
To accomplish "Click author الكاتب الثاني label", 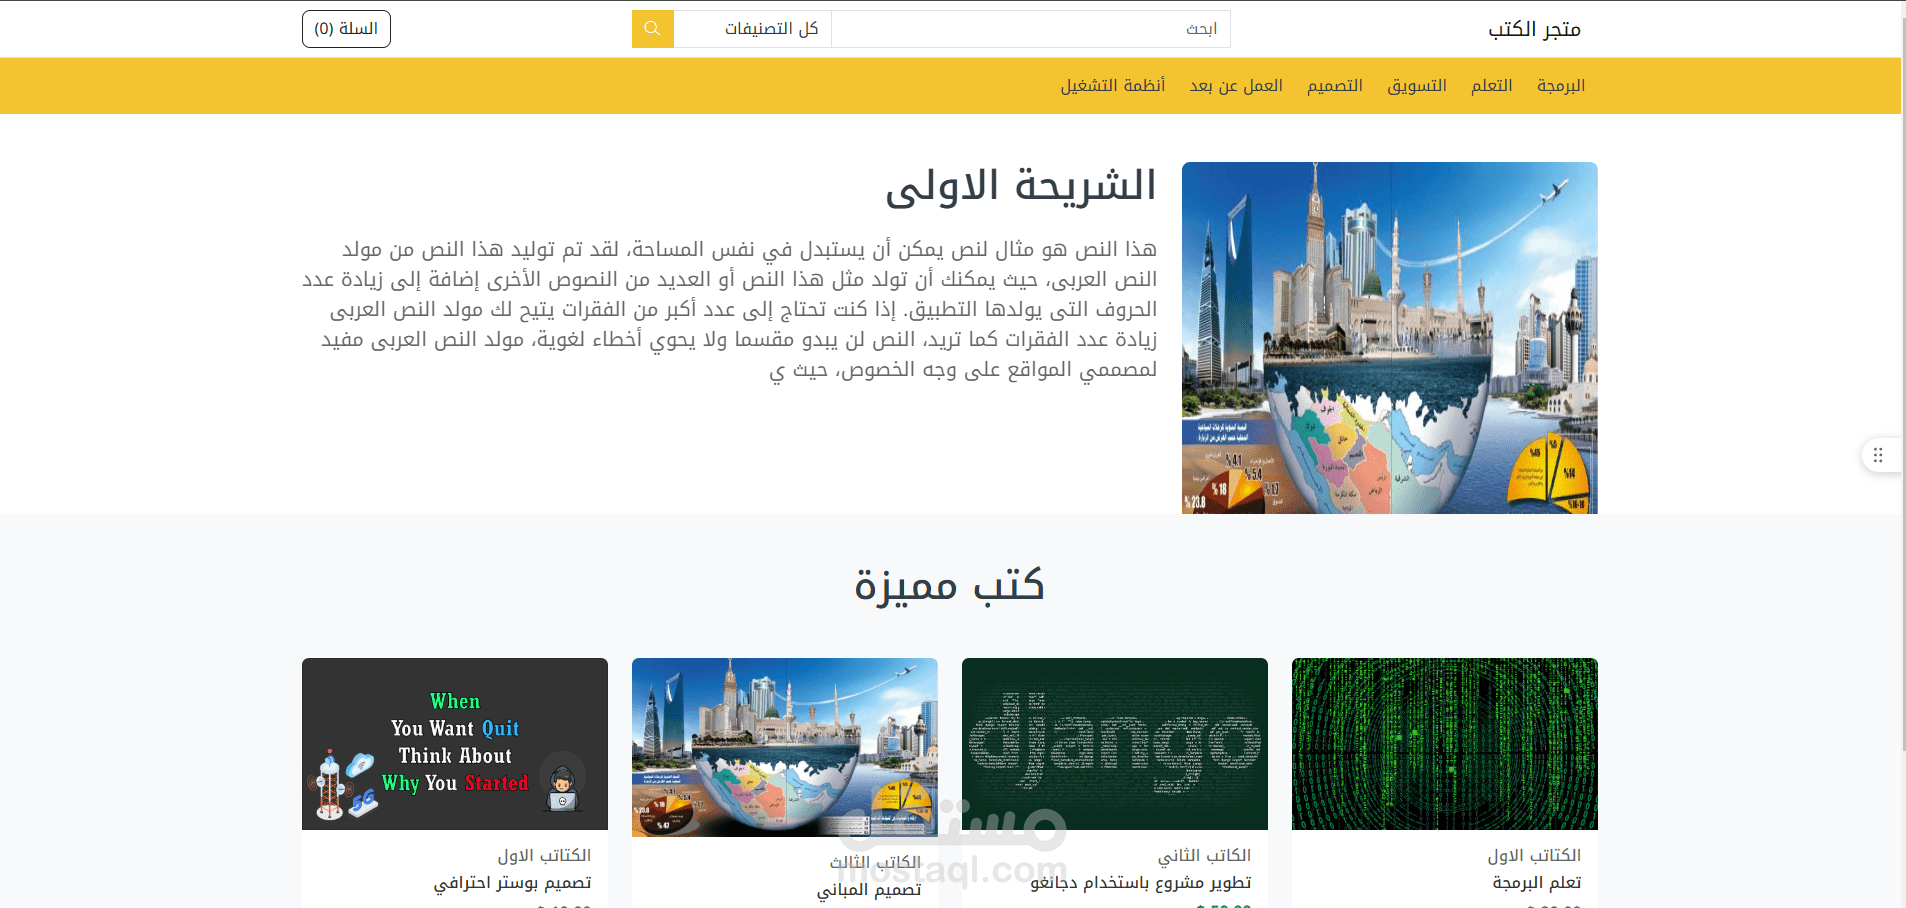I will [1205, 856].
